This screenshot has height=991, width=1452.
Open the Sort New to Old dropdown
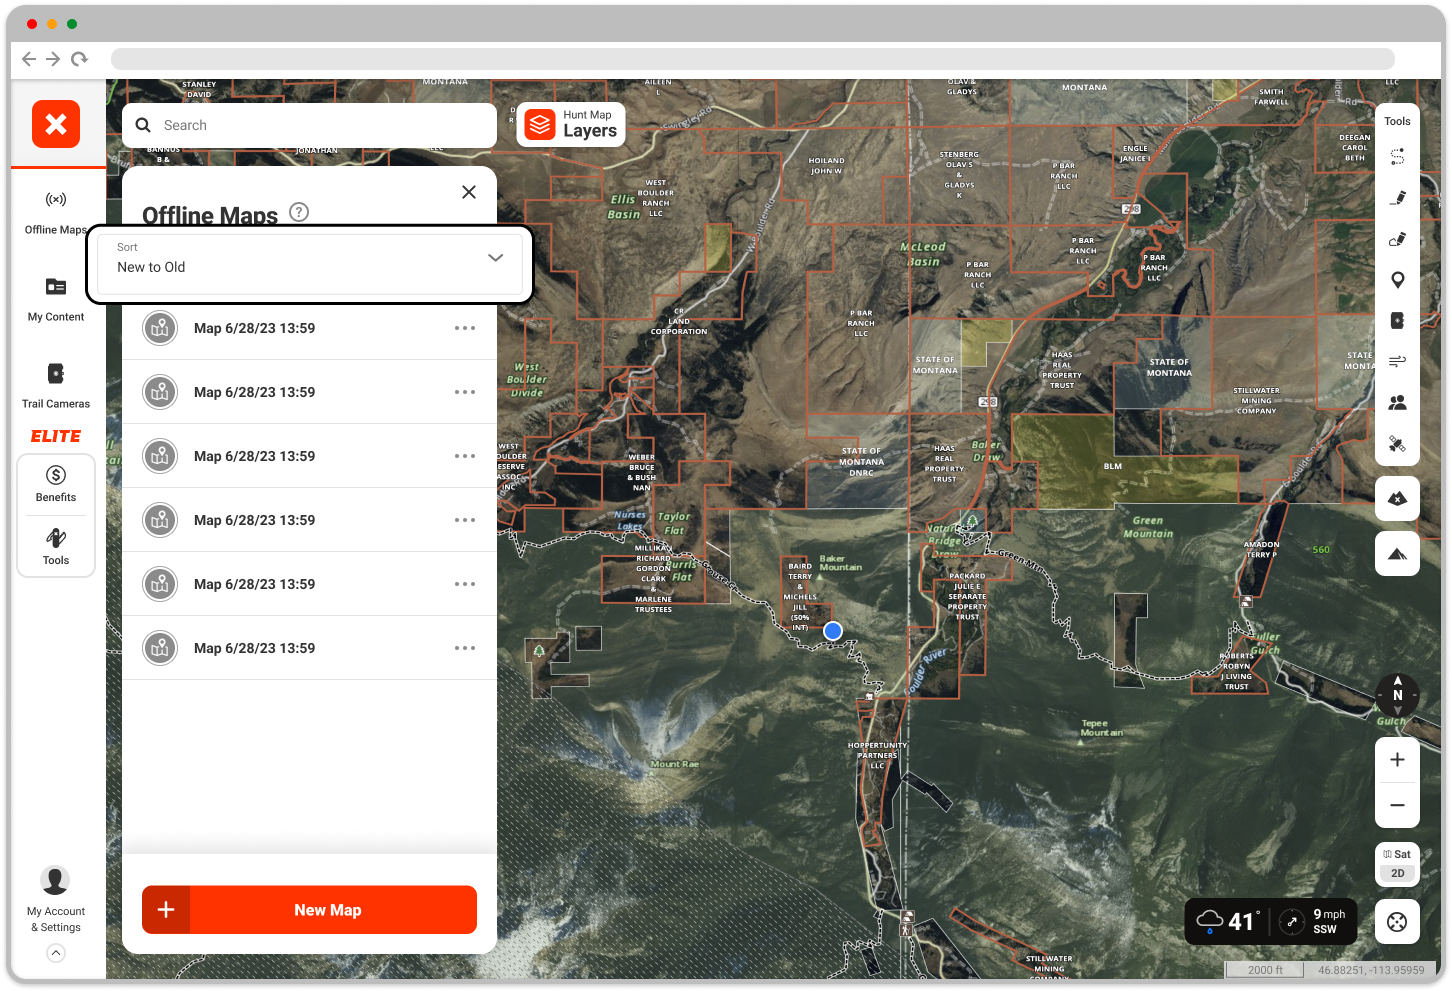(x=309, y=264)
